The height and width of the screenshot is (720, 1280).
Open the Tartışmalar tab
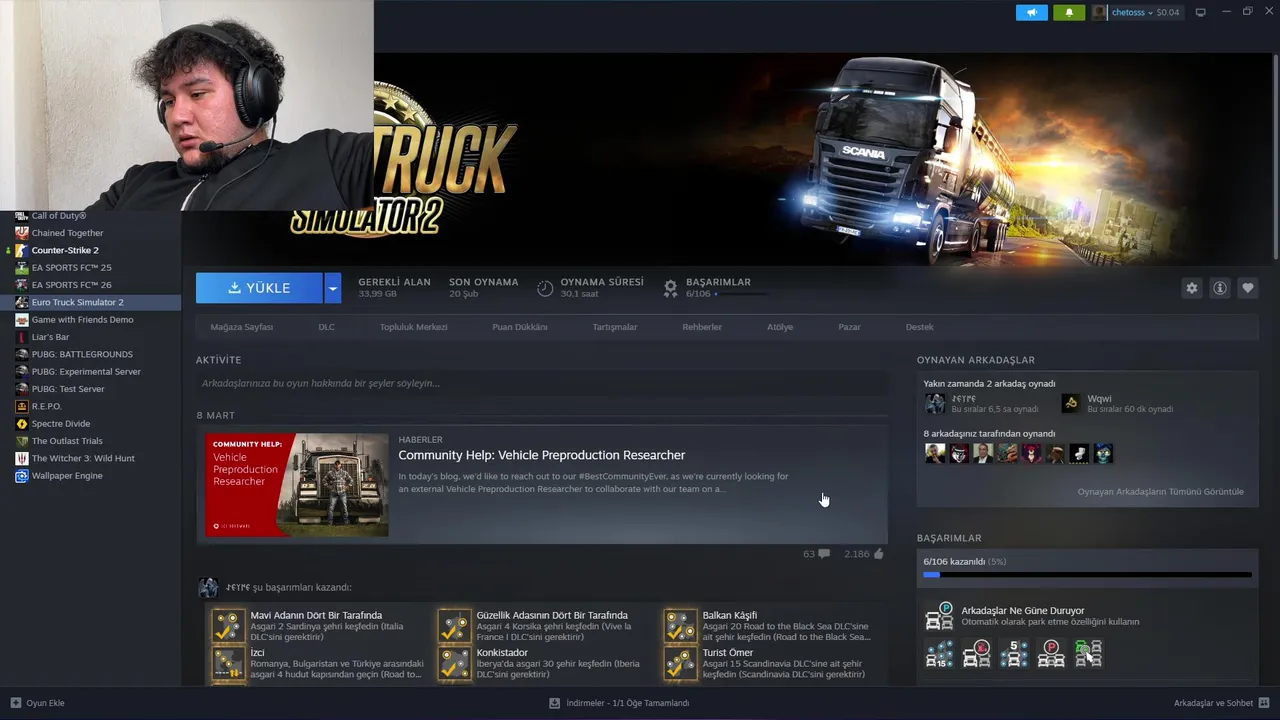click(615, 327)
